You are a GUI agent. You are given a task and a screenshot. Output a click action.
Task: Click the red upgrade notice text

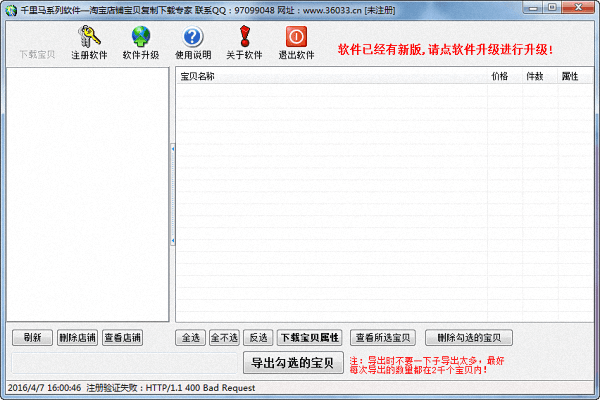[x=445, y=50]
